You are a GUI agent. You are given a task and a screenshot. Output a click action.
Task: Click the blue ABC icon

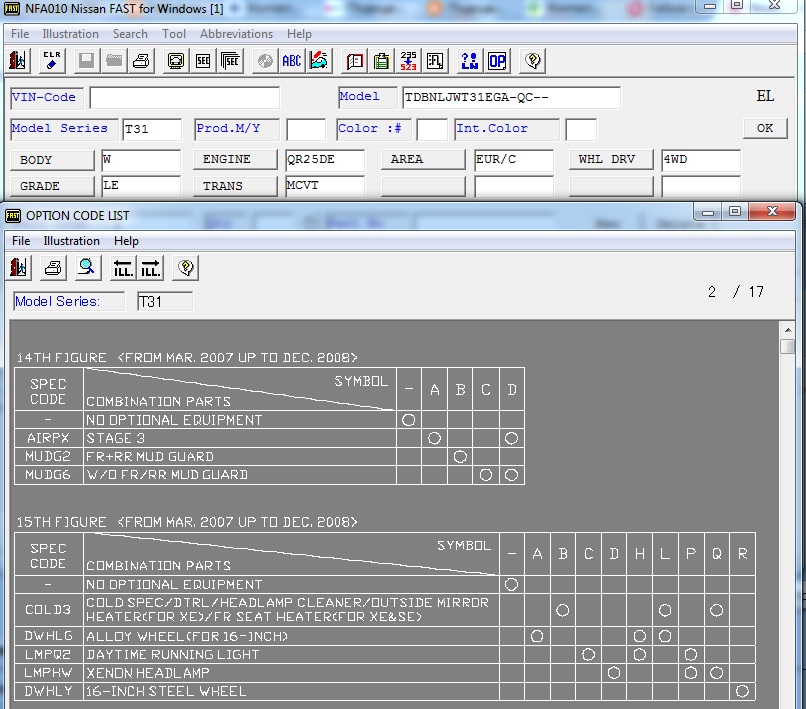click(x=291, y=61)
